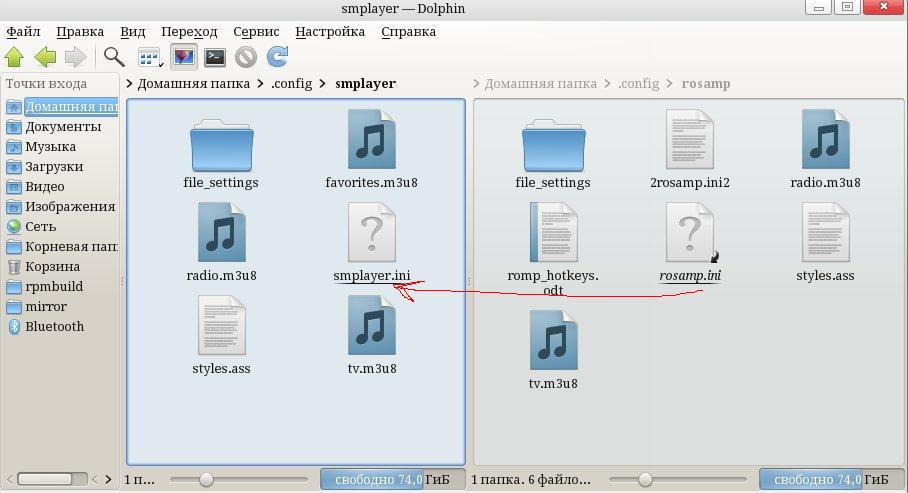Viewport: 908px width, 493px height.
Task: Adjust right pane icon zoom slider
Action: (x=645, y=480)
